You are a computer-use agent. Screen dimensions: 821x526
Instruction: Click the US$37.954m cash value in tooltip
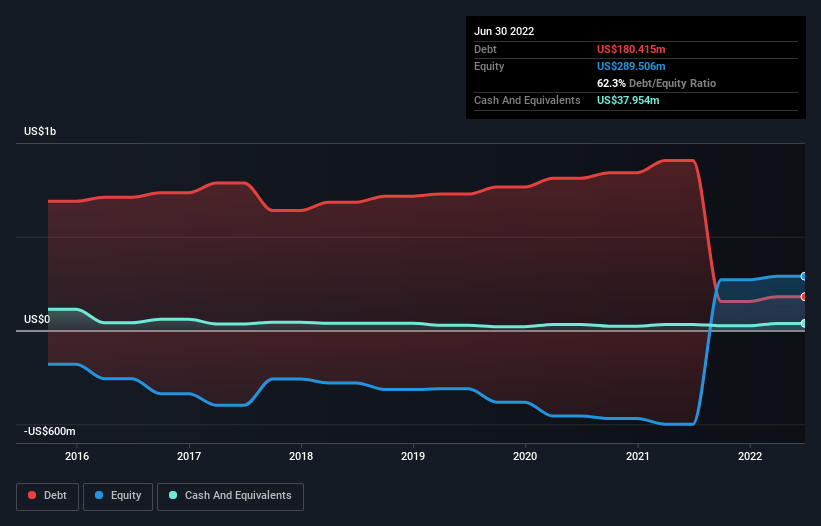click(628, 100)
